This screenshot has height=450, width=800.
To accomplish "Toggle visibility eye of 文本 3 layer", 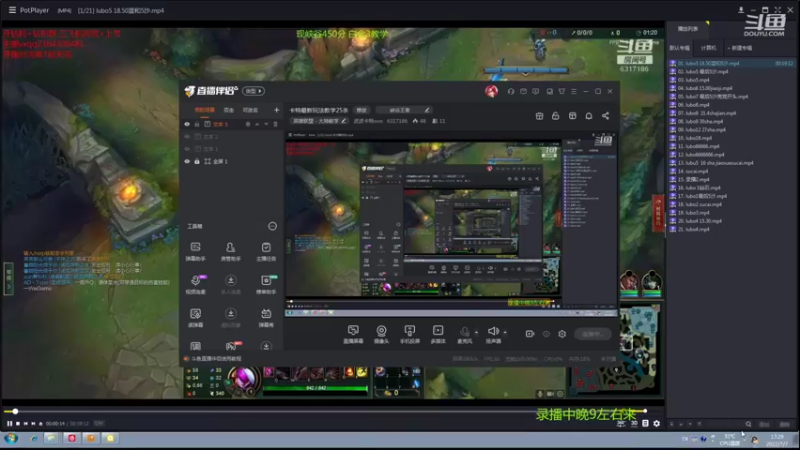I will [x=187, y=124].
